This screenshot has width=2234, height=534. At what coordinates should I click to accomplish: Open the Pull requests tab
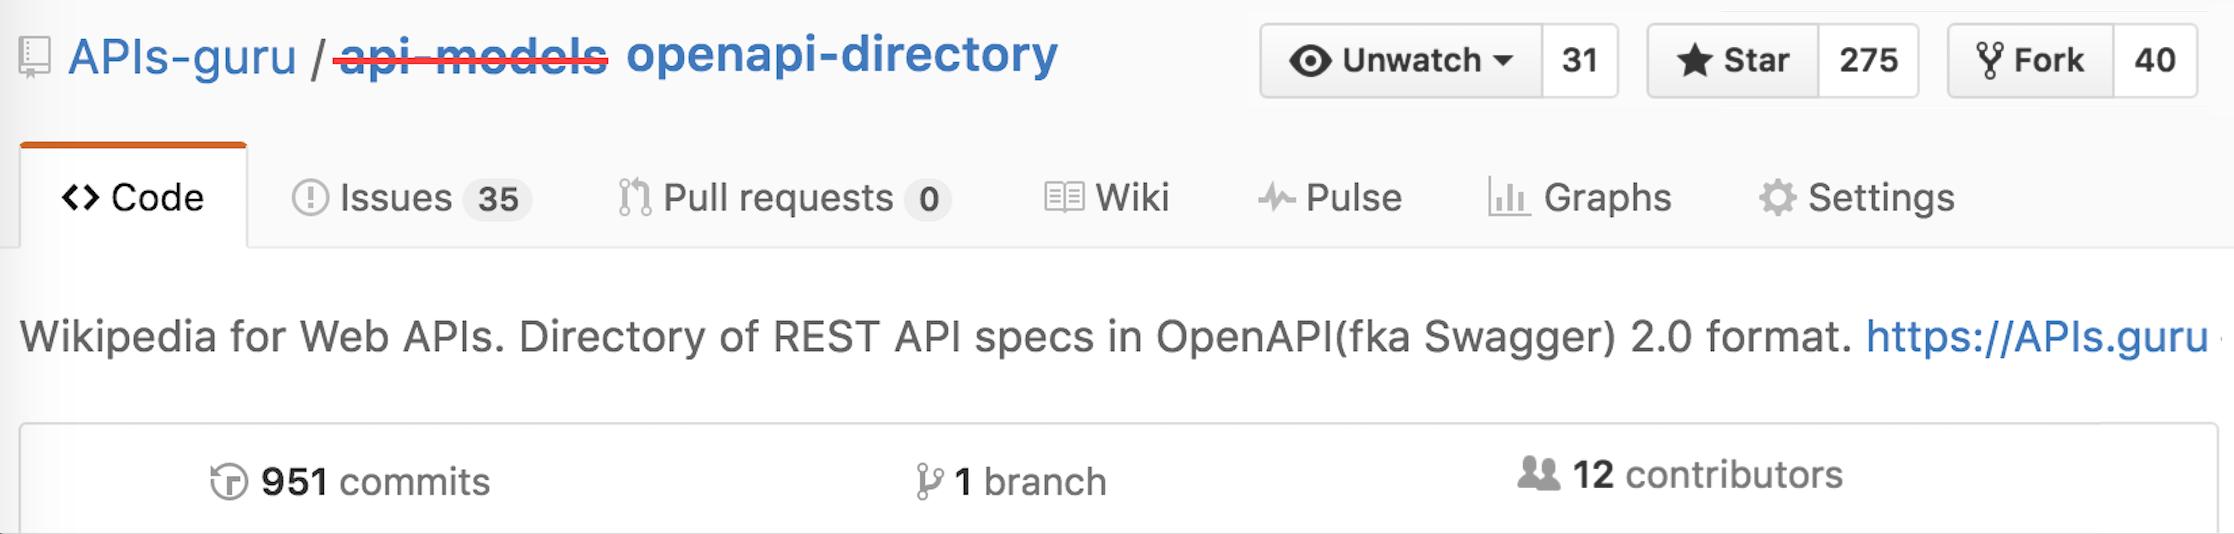(784, 197)
